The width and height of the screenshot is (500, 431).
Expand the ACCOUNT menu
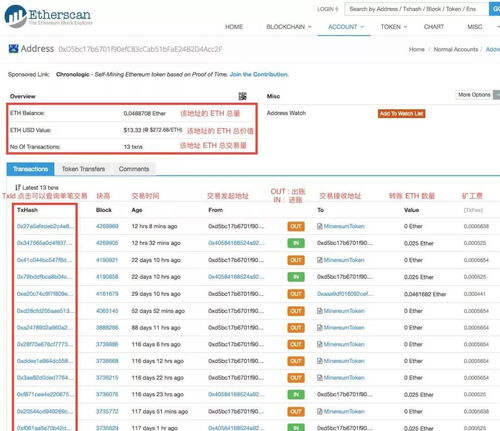pyautogui.click(x=346, y=27)
